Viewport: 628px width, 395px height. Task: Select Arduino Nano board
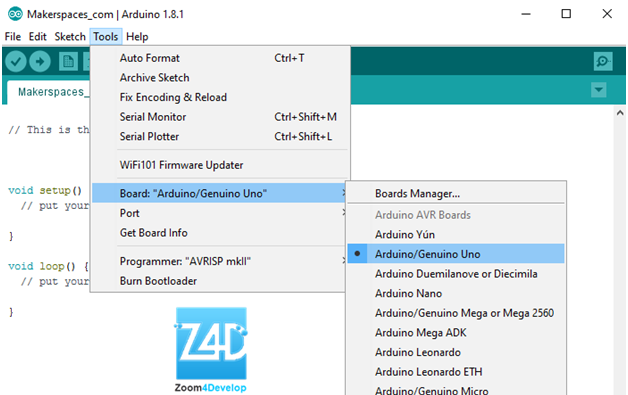(x=456, y=293)
